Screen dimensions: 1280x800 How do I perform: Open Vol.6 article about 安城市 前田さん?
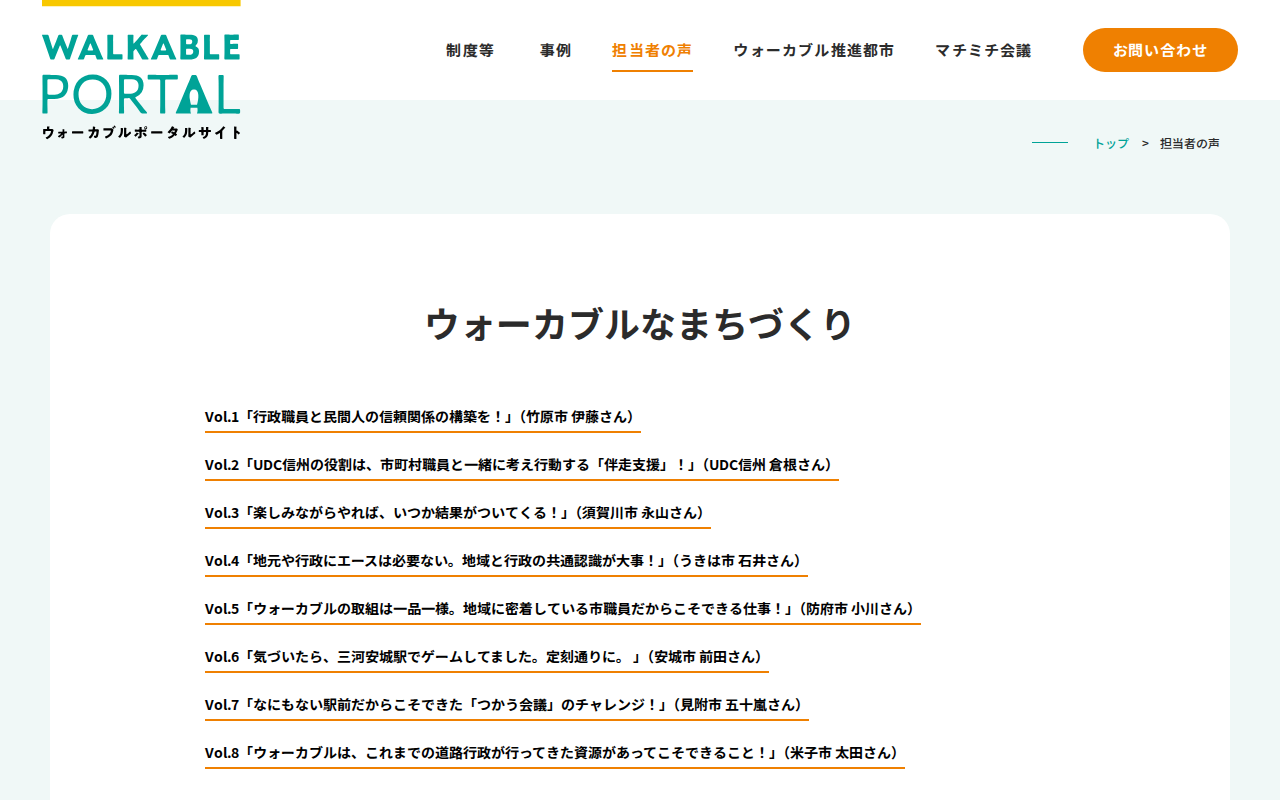(487, 657)
